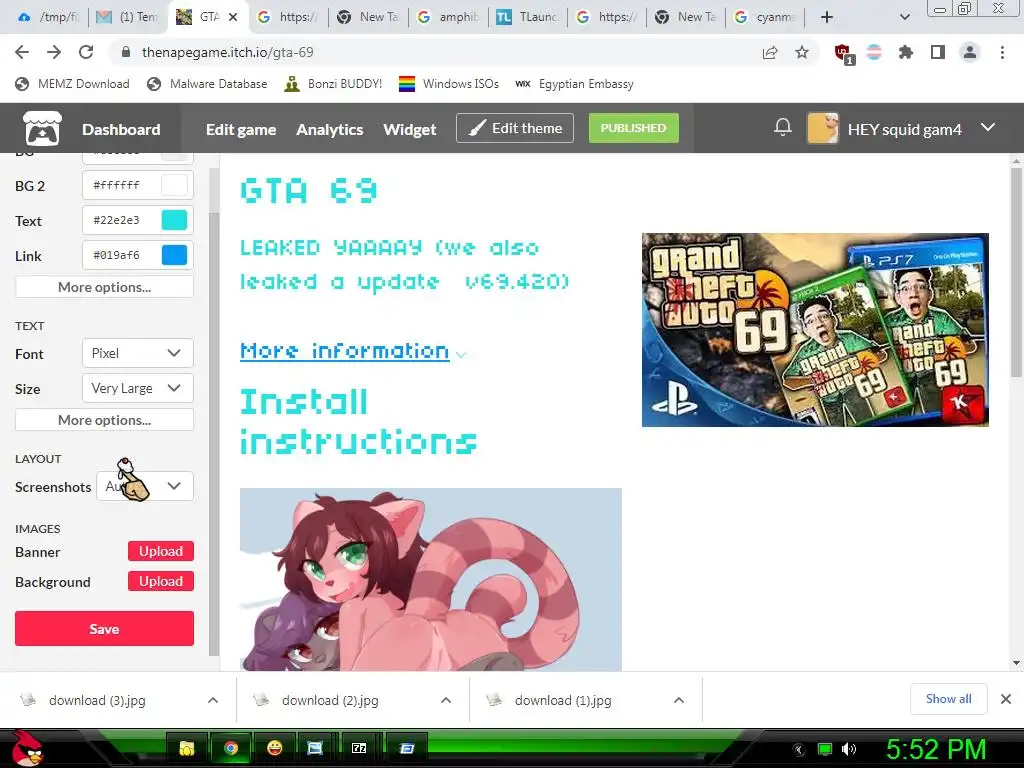The image size is (1024, 768).
Task: Open Chrome's three-dot menu
Action: (1002, 52)
